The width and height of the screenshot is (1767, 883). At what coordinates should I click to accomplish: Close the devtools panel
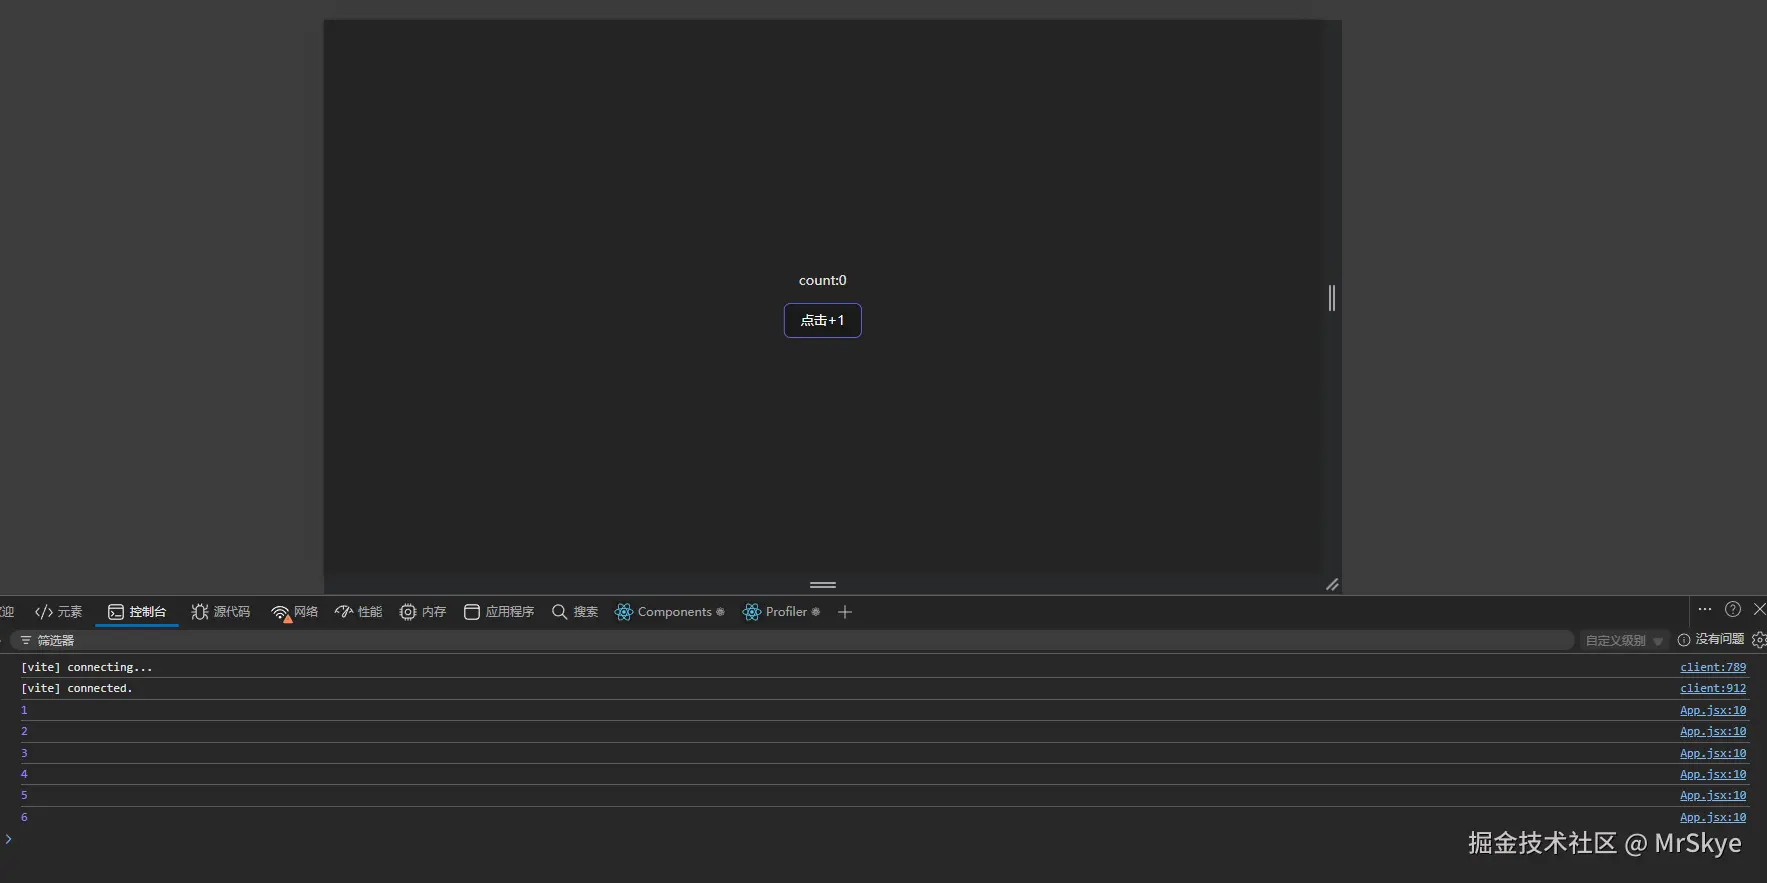[x=1759, y=609]
